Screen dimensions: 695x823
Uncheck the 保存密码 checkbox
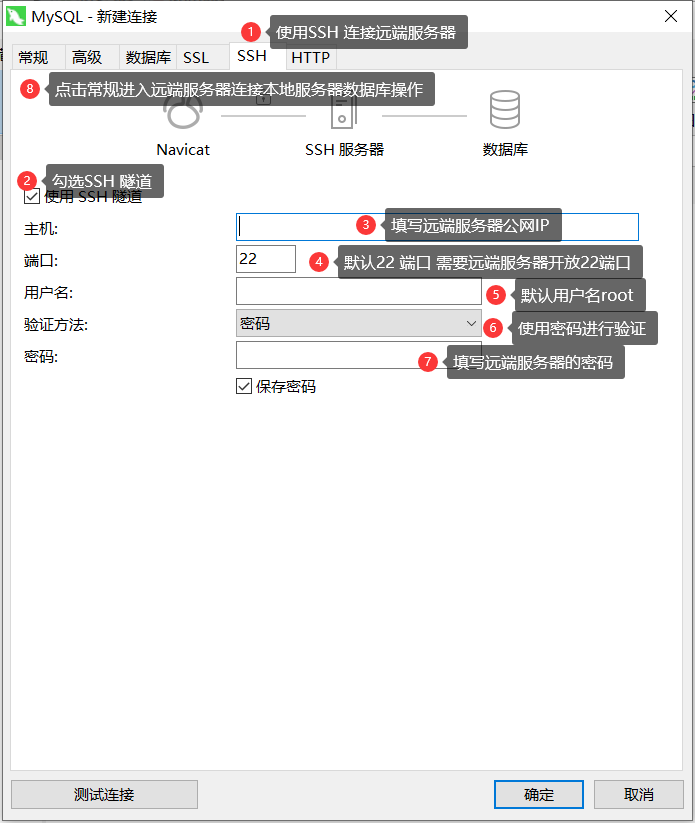[244, 386]
